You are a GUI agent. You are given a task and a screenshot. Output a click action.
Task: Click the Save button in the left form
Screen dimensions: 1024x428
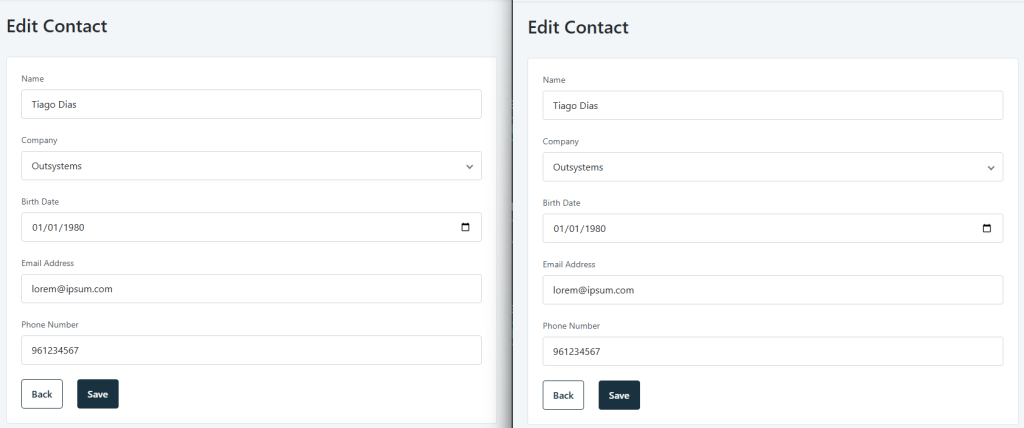click(98, 394)
